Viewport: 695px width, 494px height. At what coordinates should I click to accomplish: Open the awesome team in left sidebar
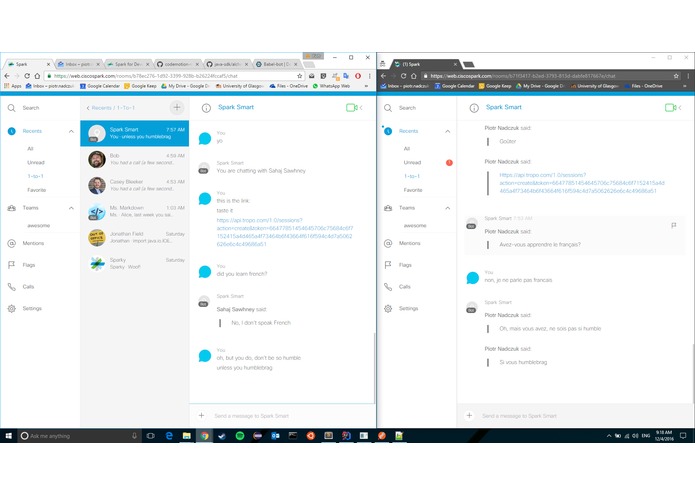click(x=39, y=226)
